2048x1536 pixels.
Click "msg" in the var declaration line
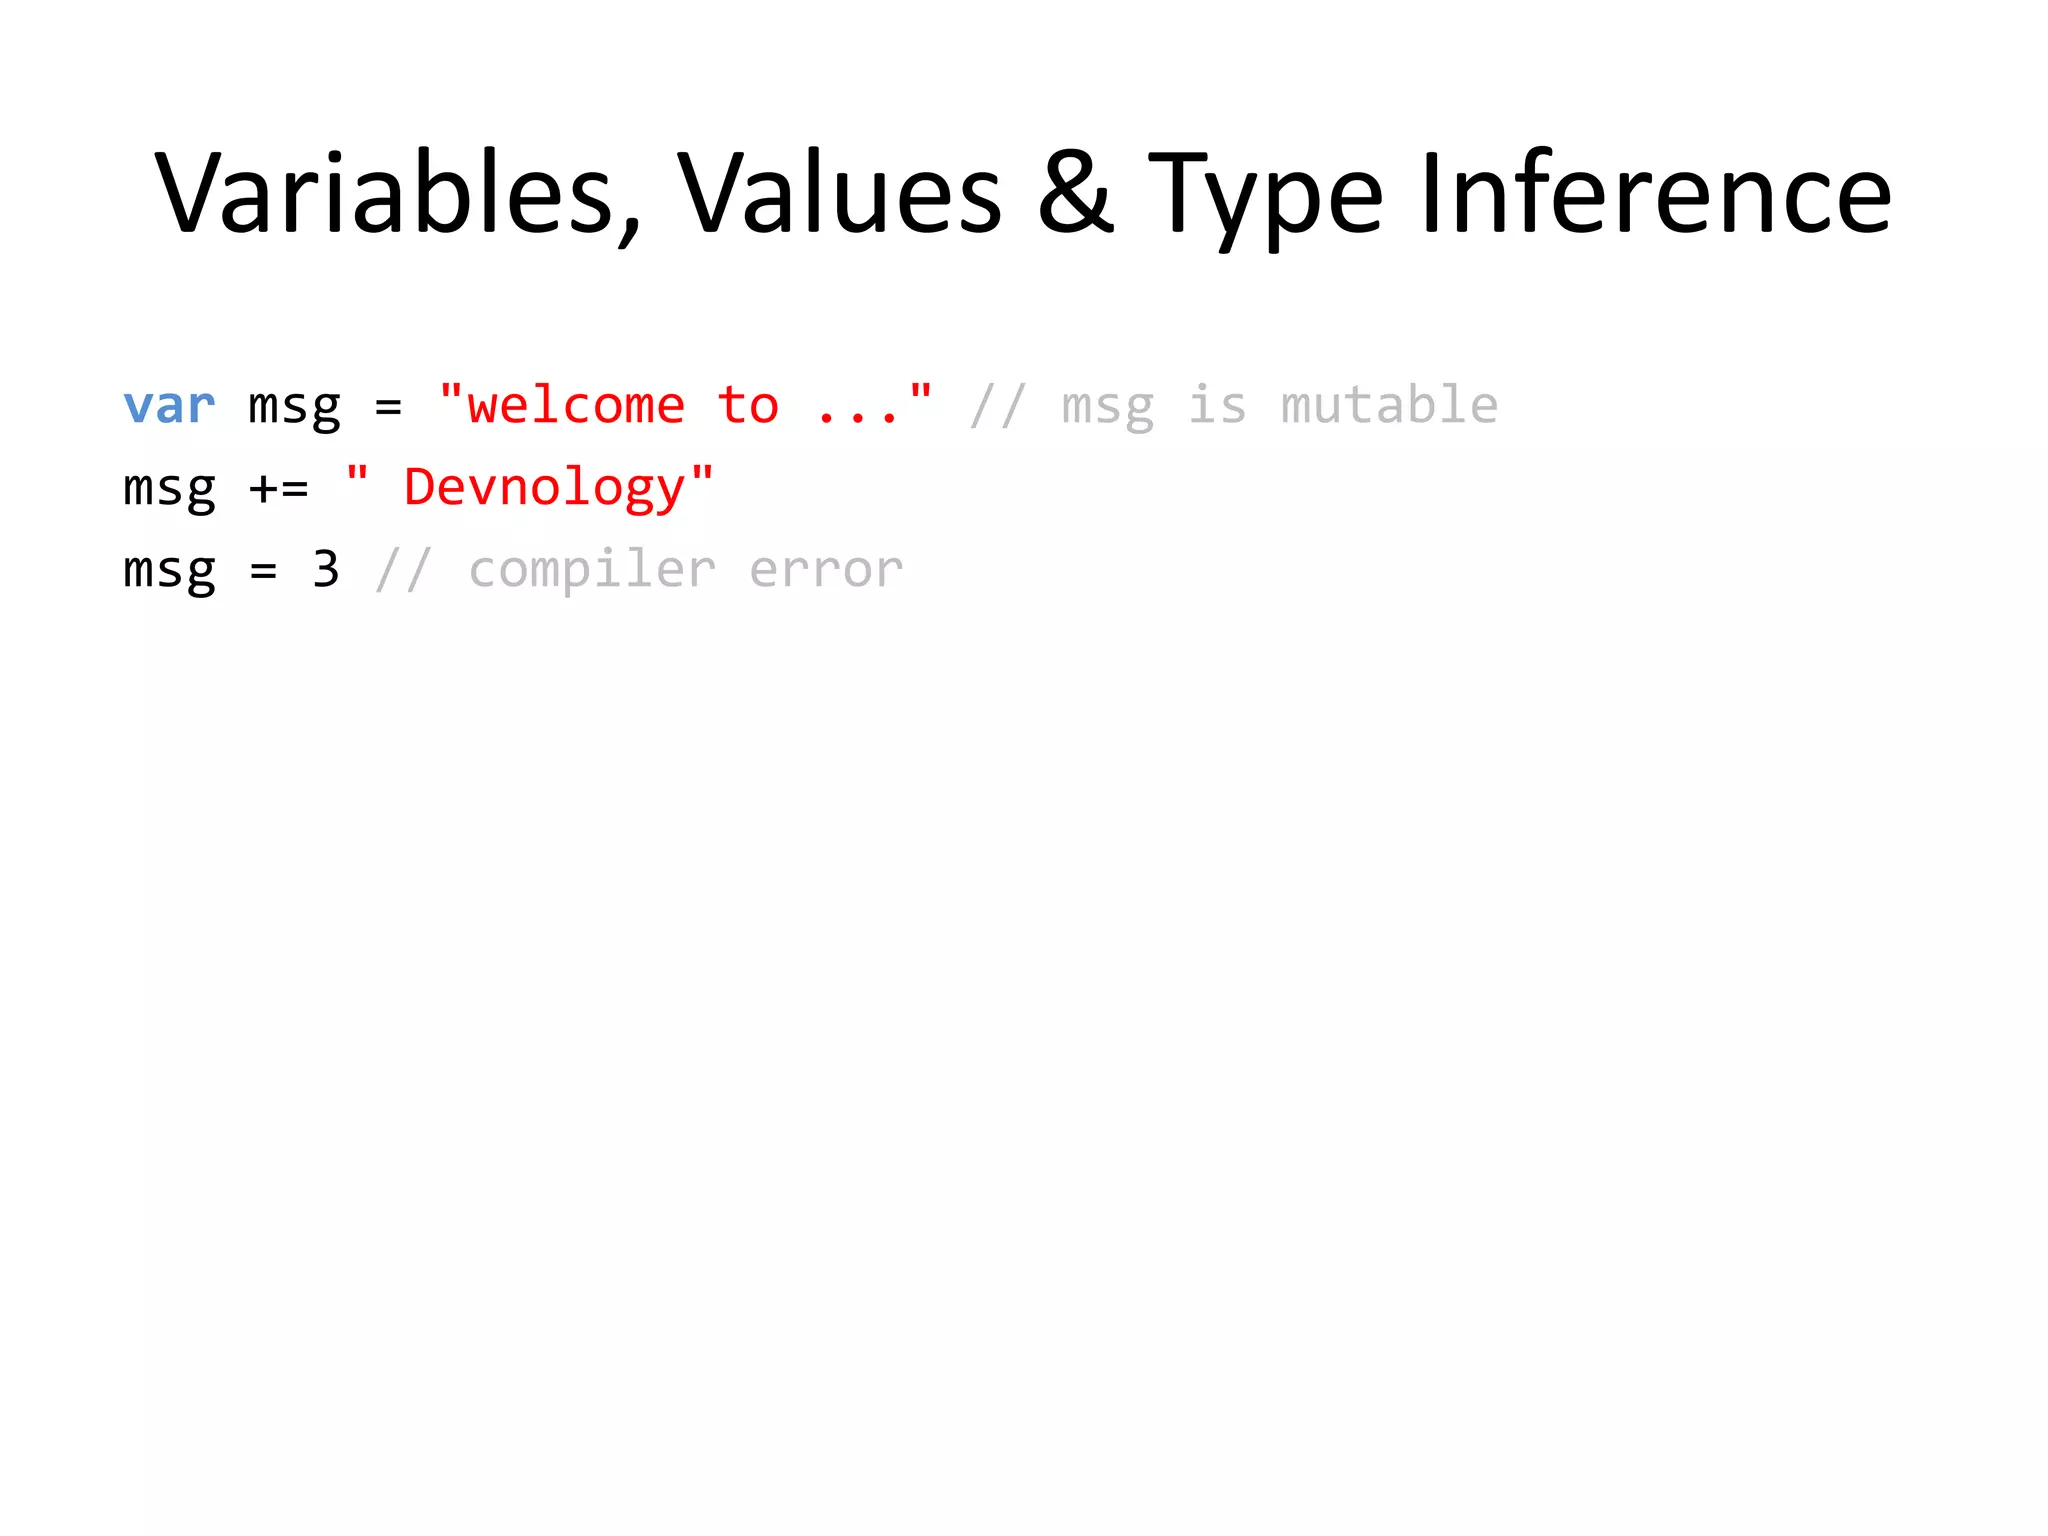[x=294, y=408]
